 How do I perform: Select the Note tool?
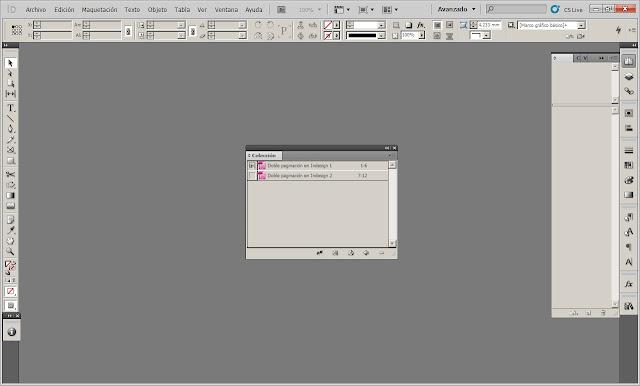[x=11, y=220]
